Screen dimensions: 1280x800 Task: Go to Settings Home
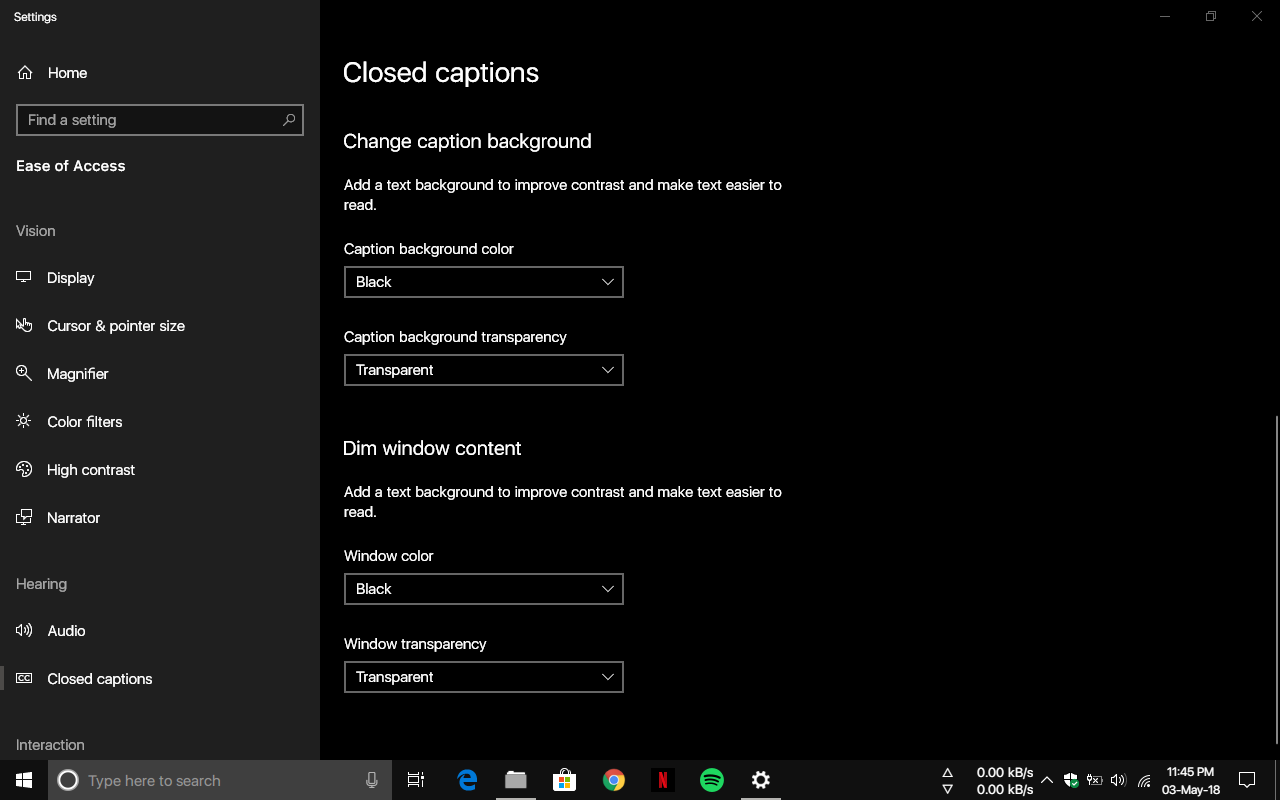tap(160, 73)
